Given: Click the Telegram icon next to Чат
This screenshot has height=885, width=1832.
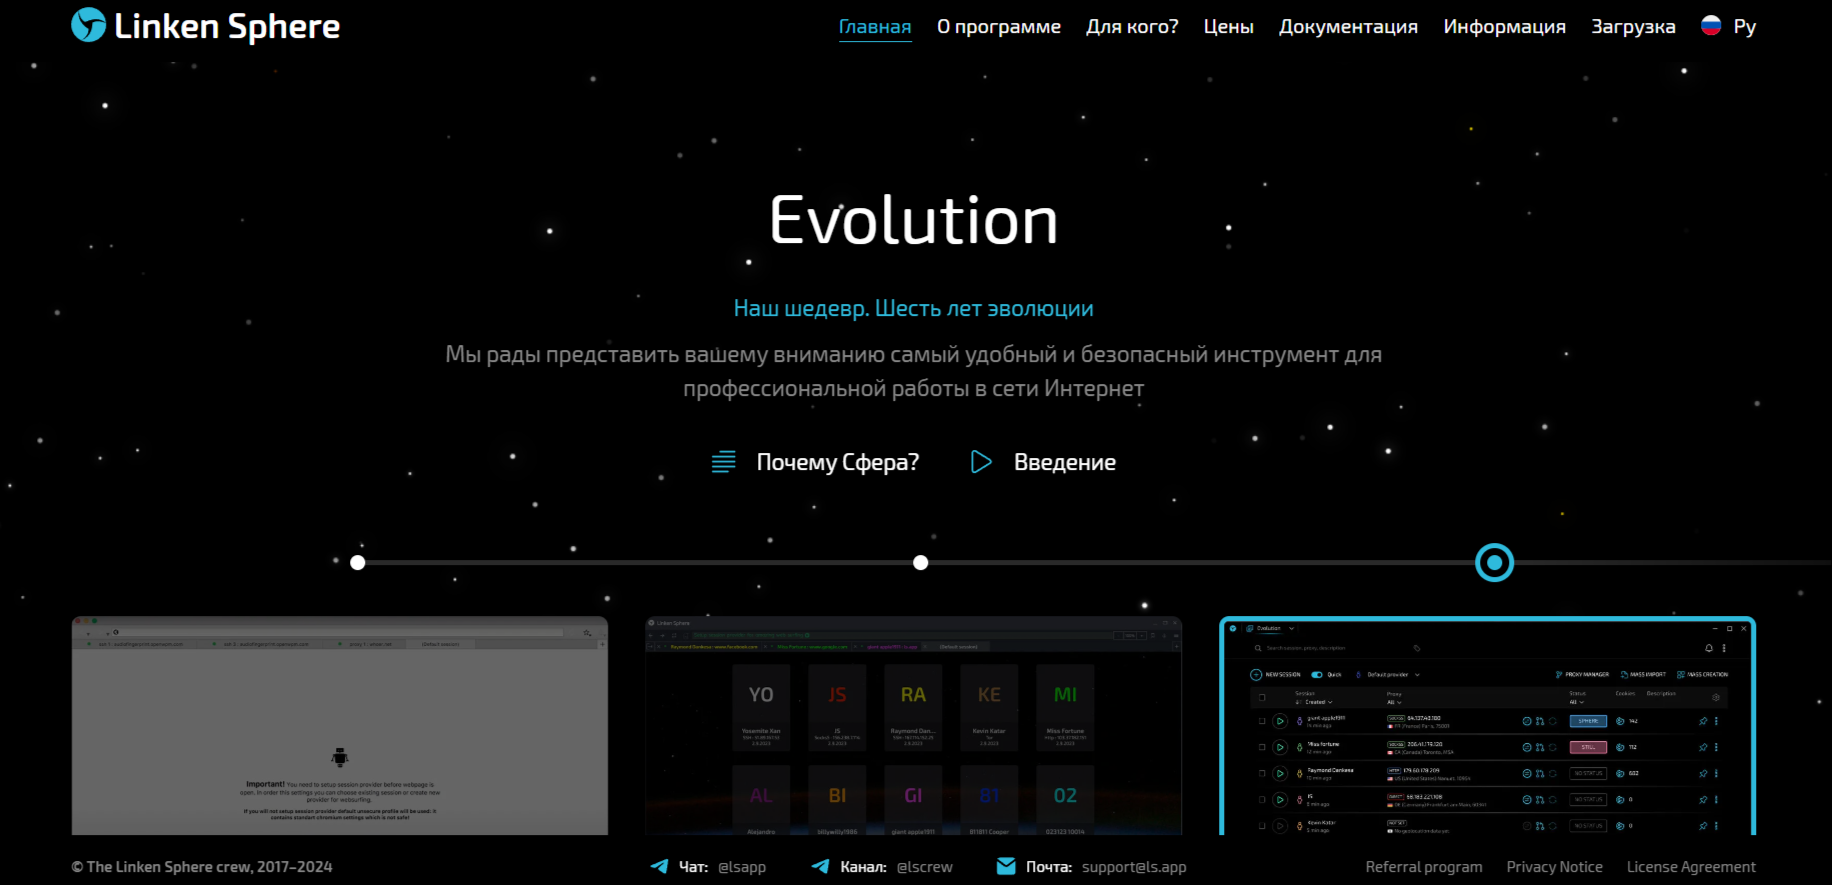Looking at the screenshot, I should pyautogui.click(x=659, y=867).
